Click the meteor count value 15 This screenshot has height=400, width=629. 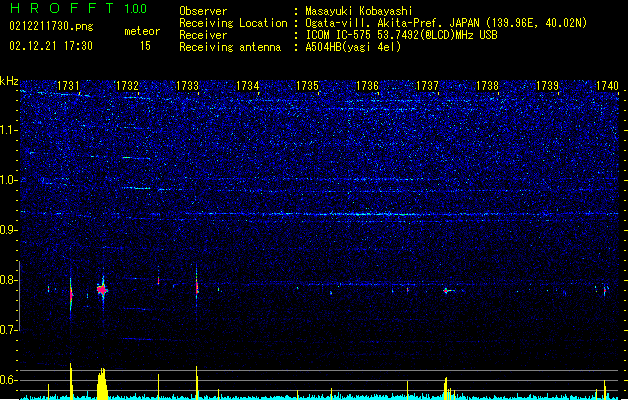coord(145,46)
